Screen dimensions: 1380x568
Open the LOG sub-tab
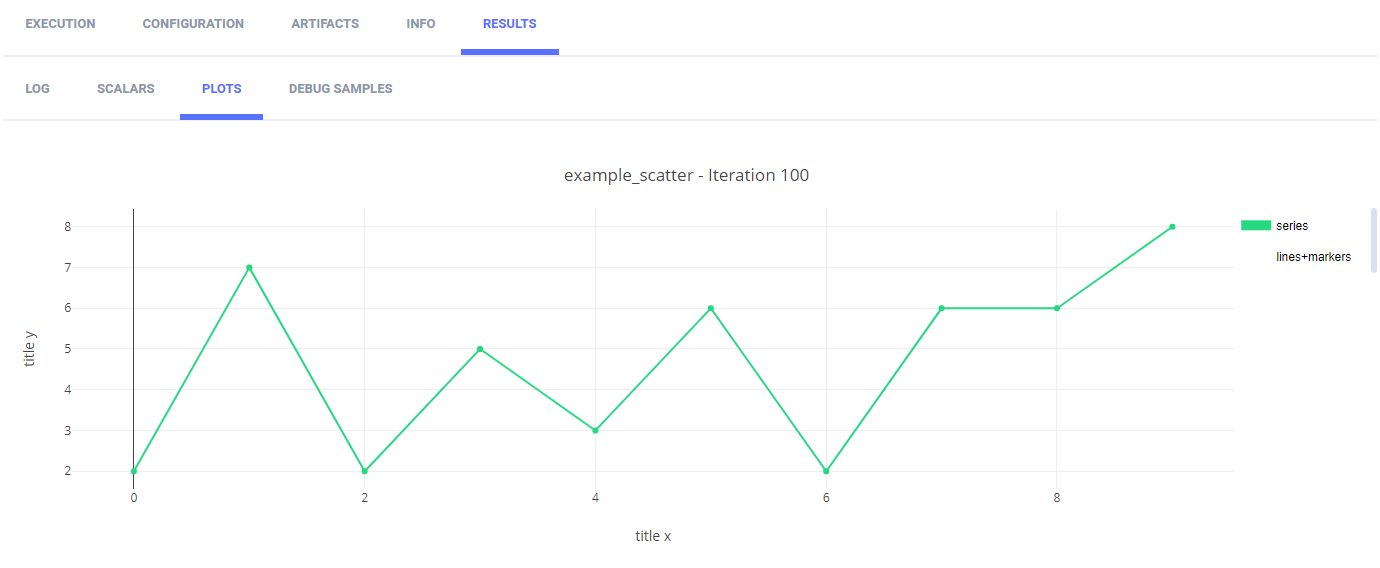coord(37,89)
